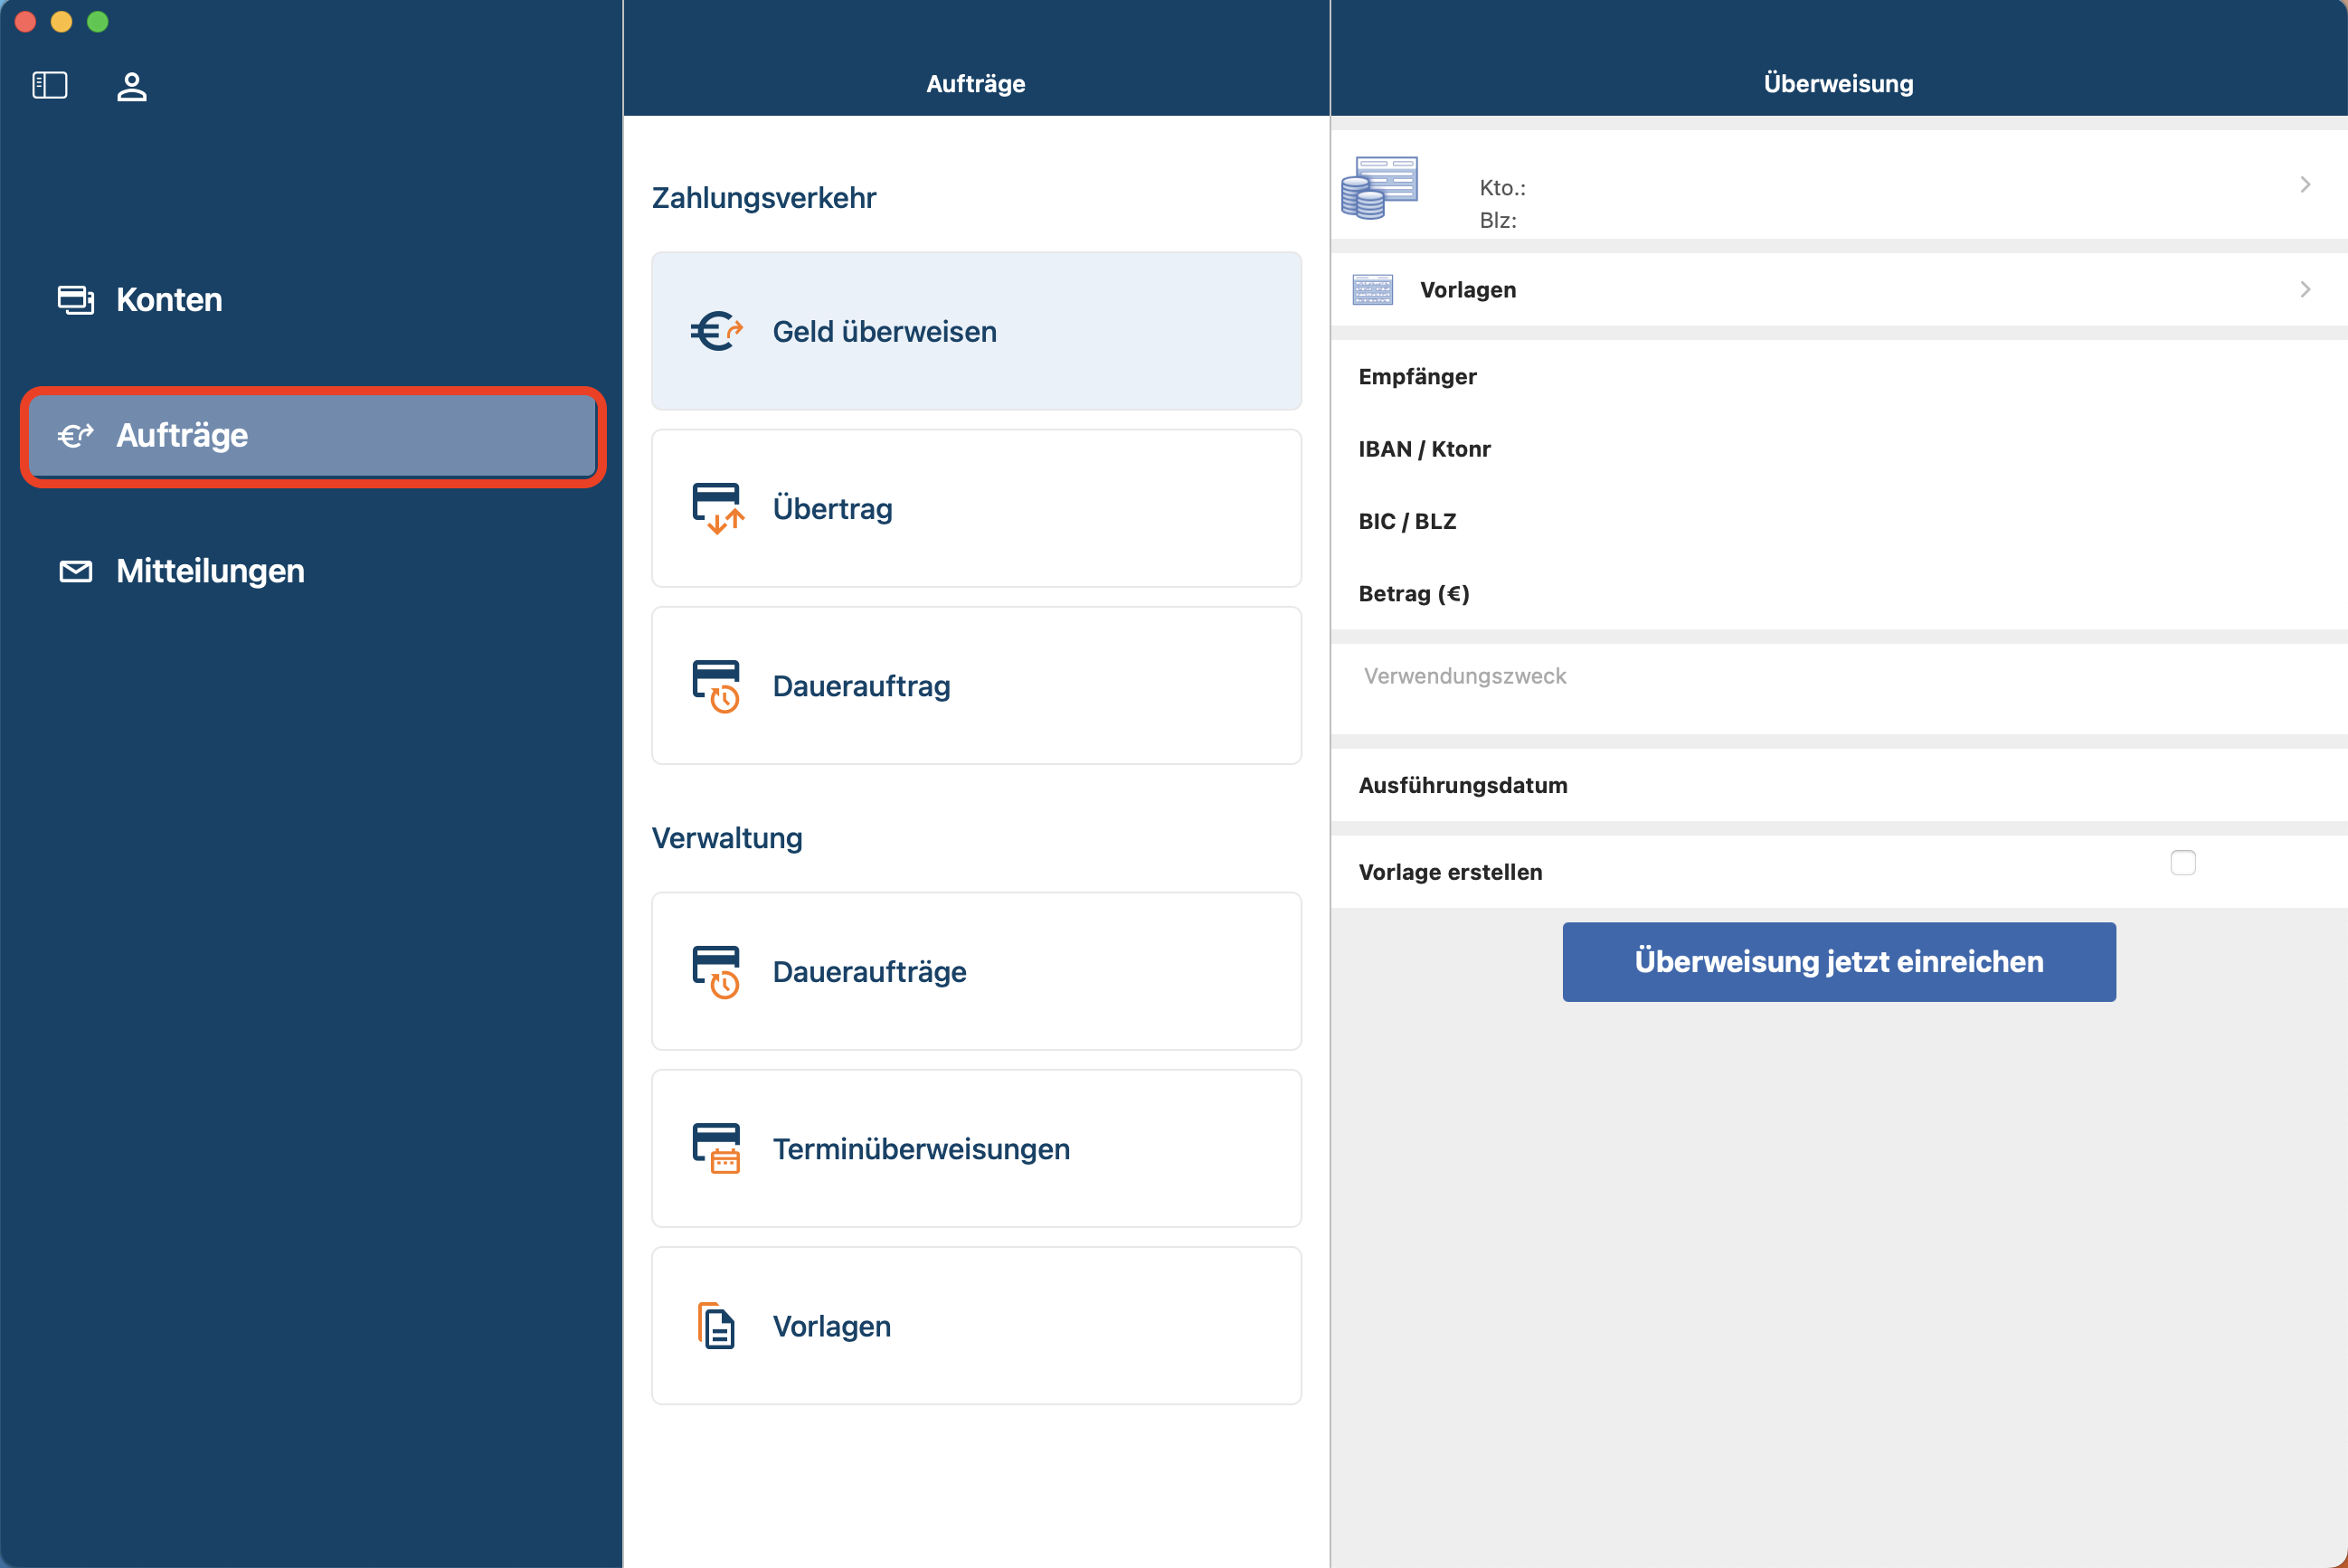The height and width of the screenshot is (1568, 2348).
Task: Click the Vorlagen documents icon in Verwaltung
Action: (x=716, y=1325)
